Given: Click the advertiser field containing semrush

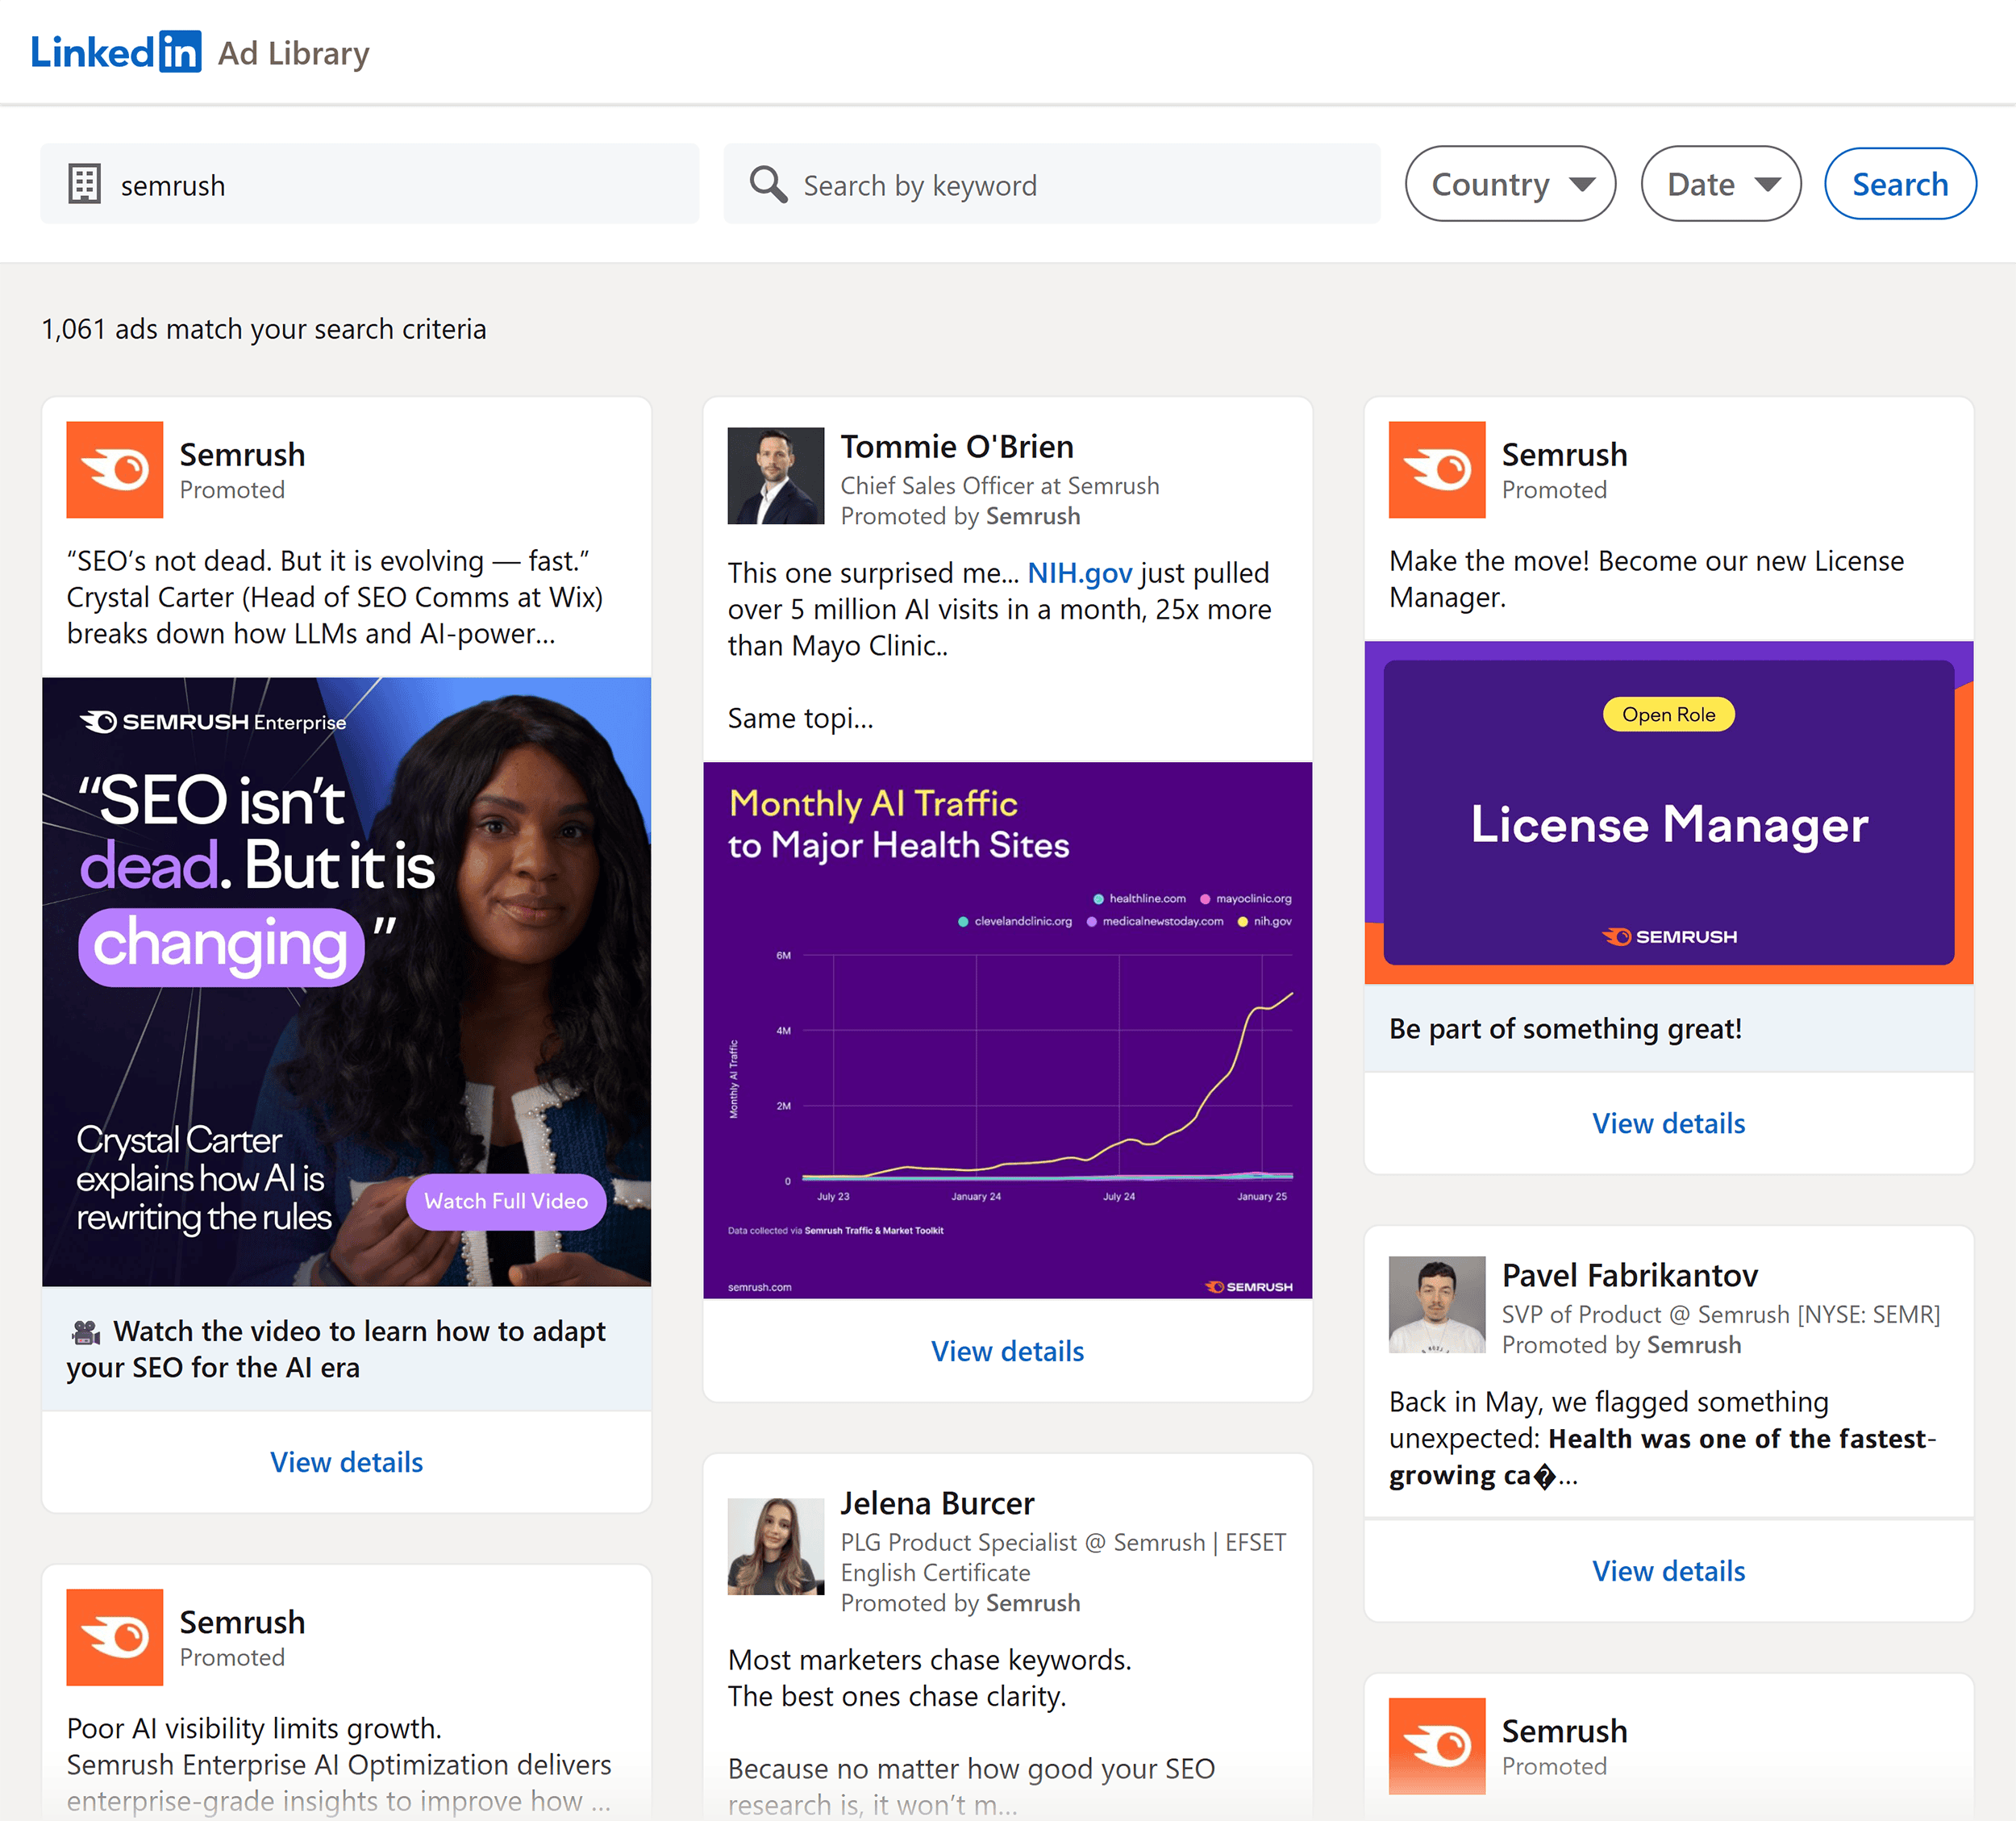Looking at the screenshot, I should click(x=369, y=184).
